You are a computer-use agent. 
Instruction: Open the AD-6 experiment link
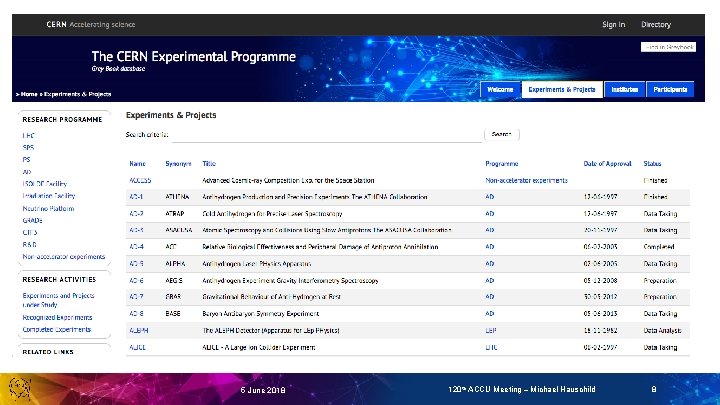tap(136, 281)
